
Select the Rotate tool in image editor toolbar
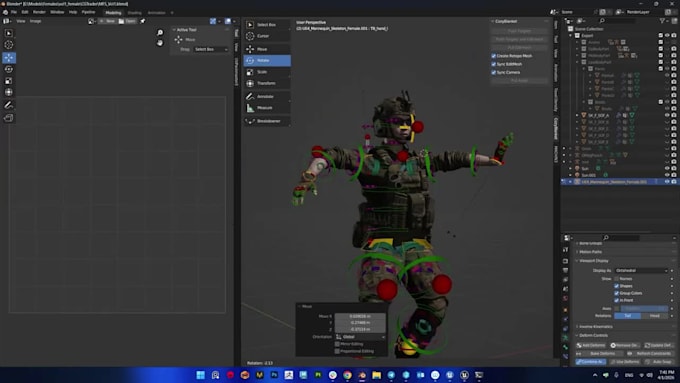(9, 69)
